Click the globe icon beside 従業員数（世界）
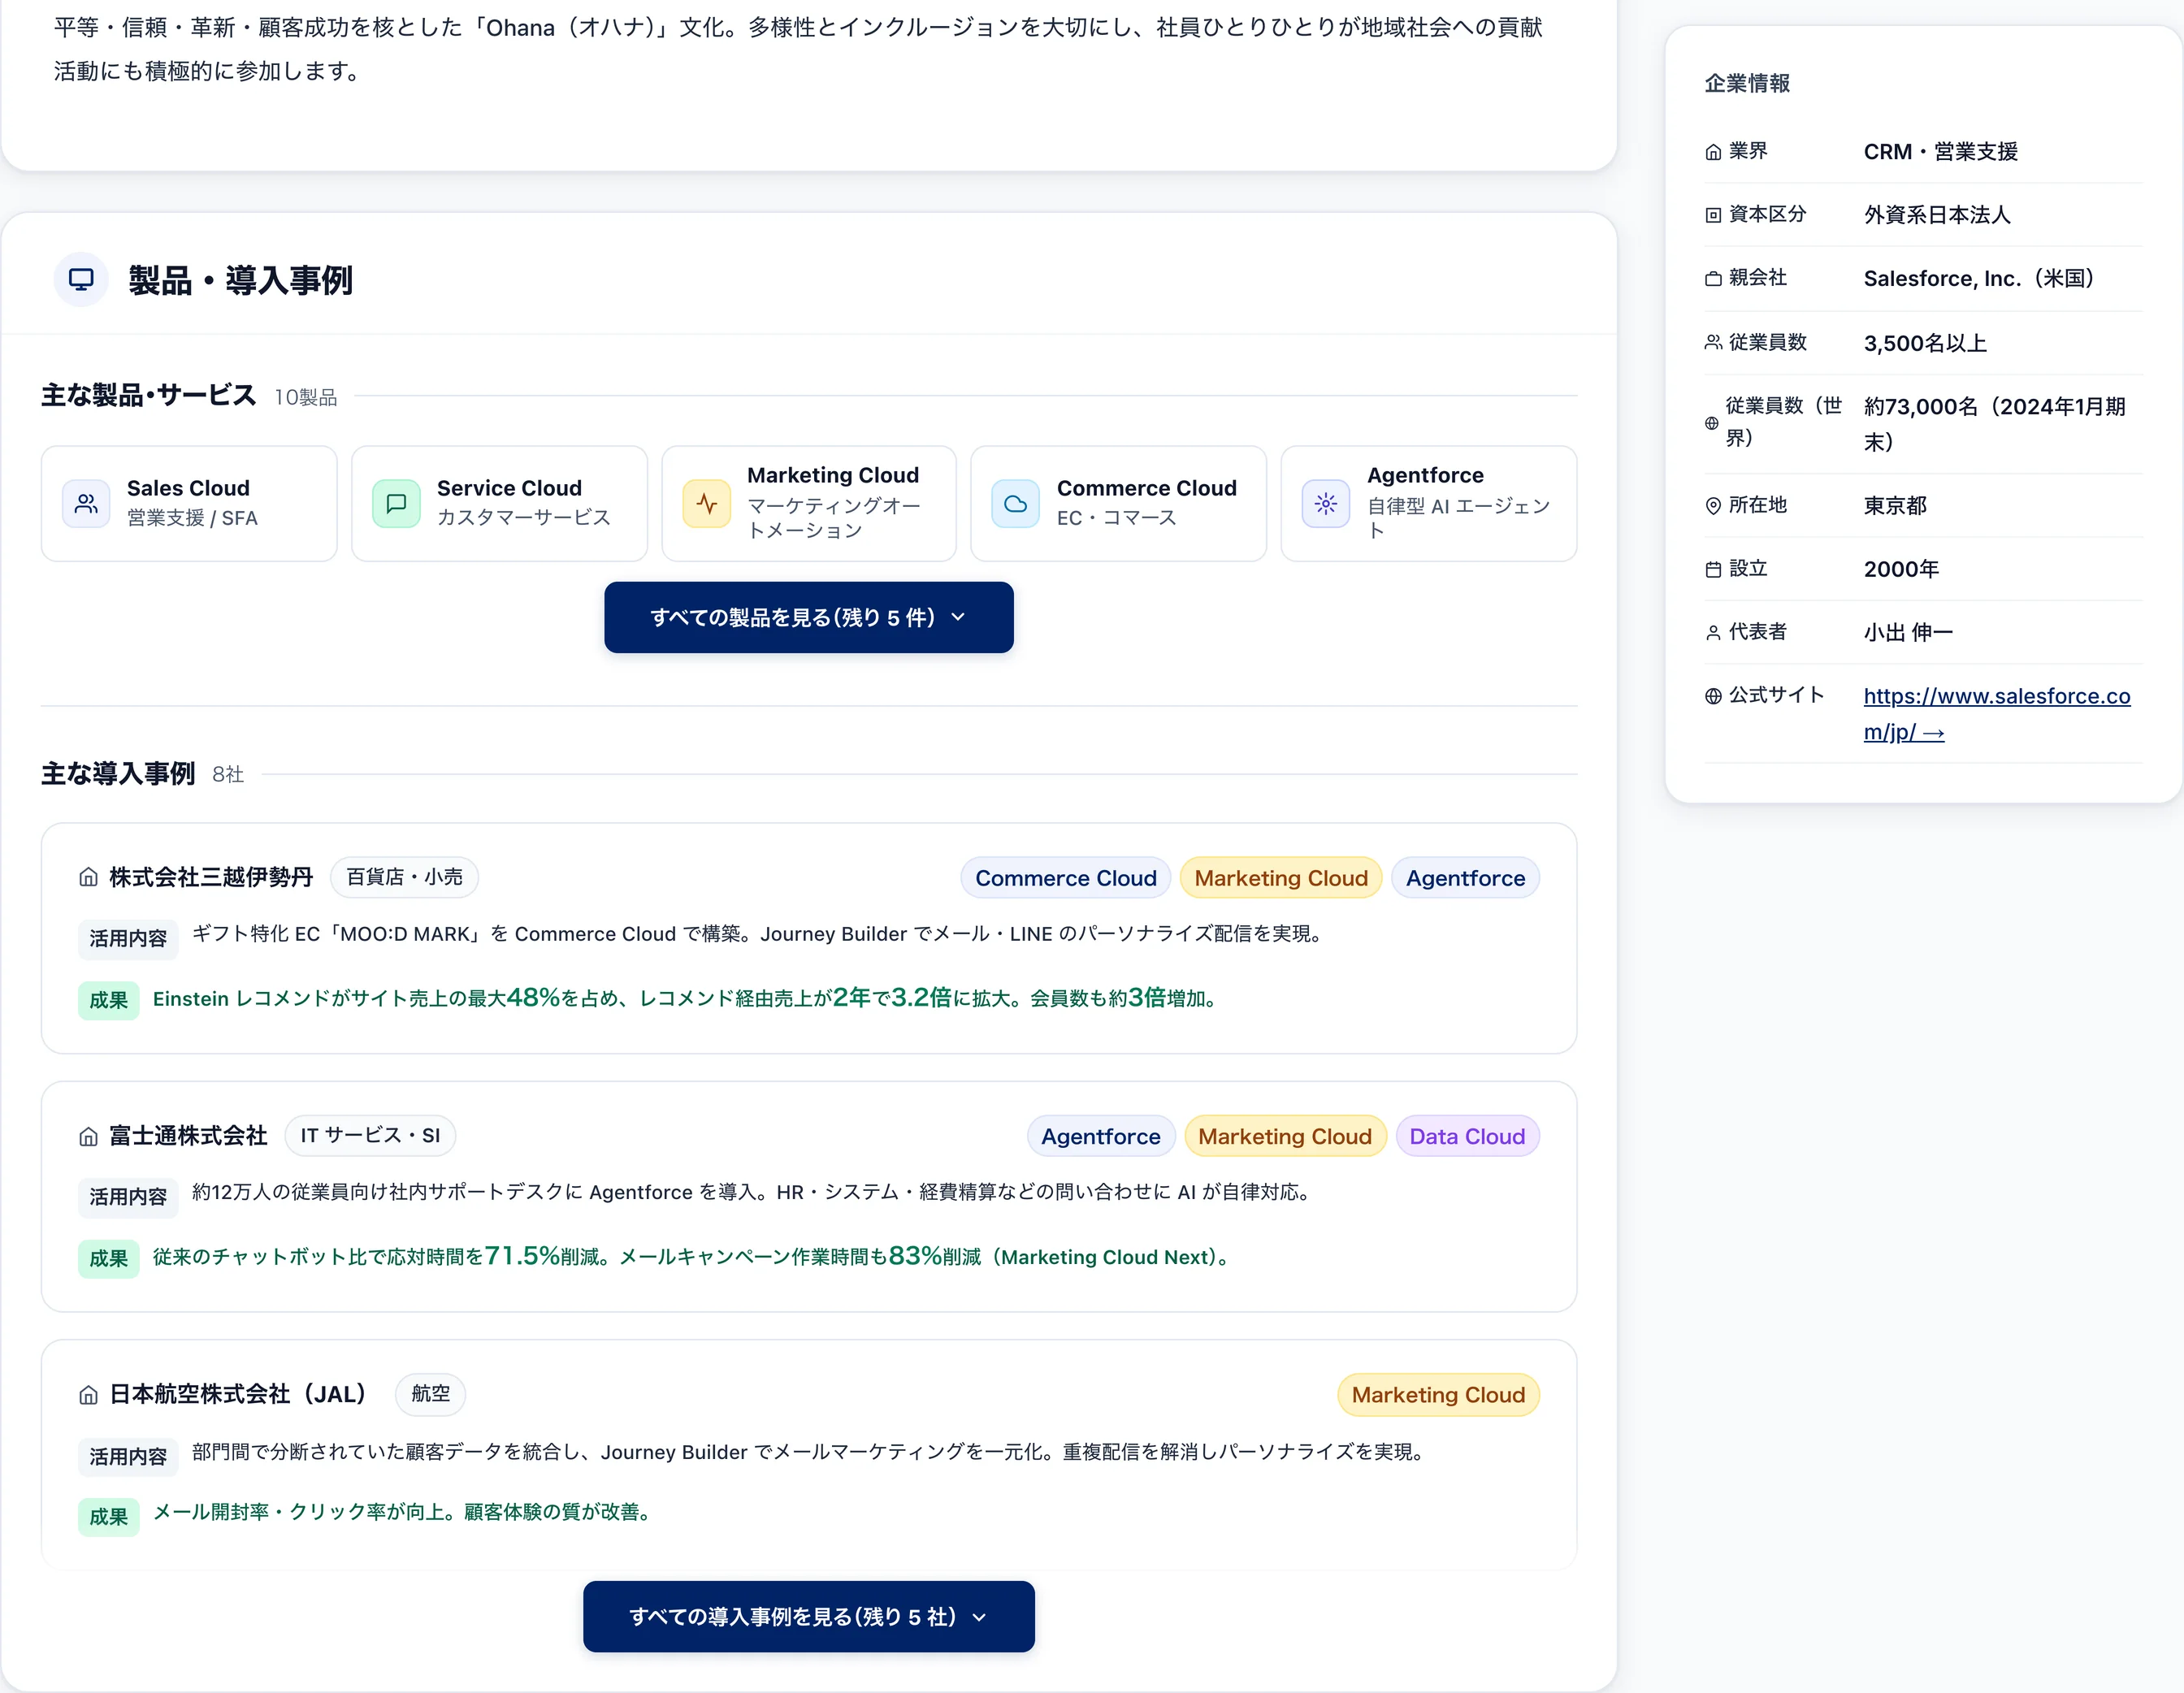 pos(1712,423)
